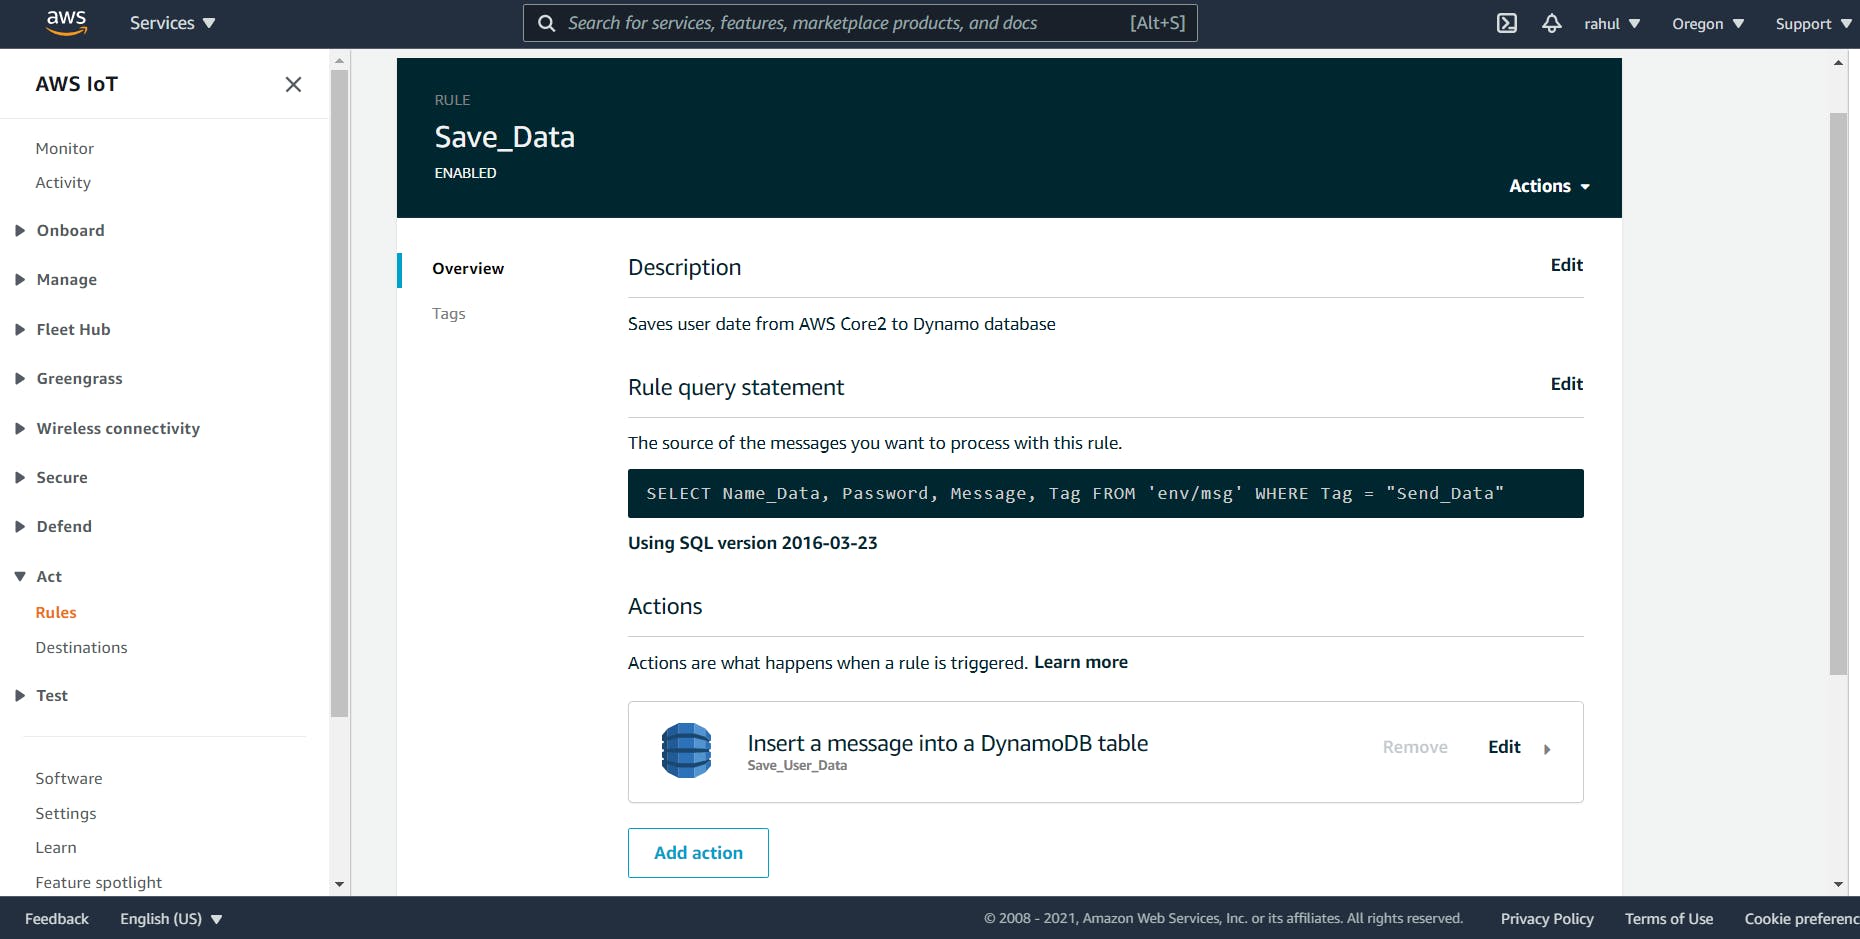Expand the Fleet Hub section
1860x939 pixels.
pyautogui.click(x=63, y=329)
